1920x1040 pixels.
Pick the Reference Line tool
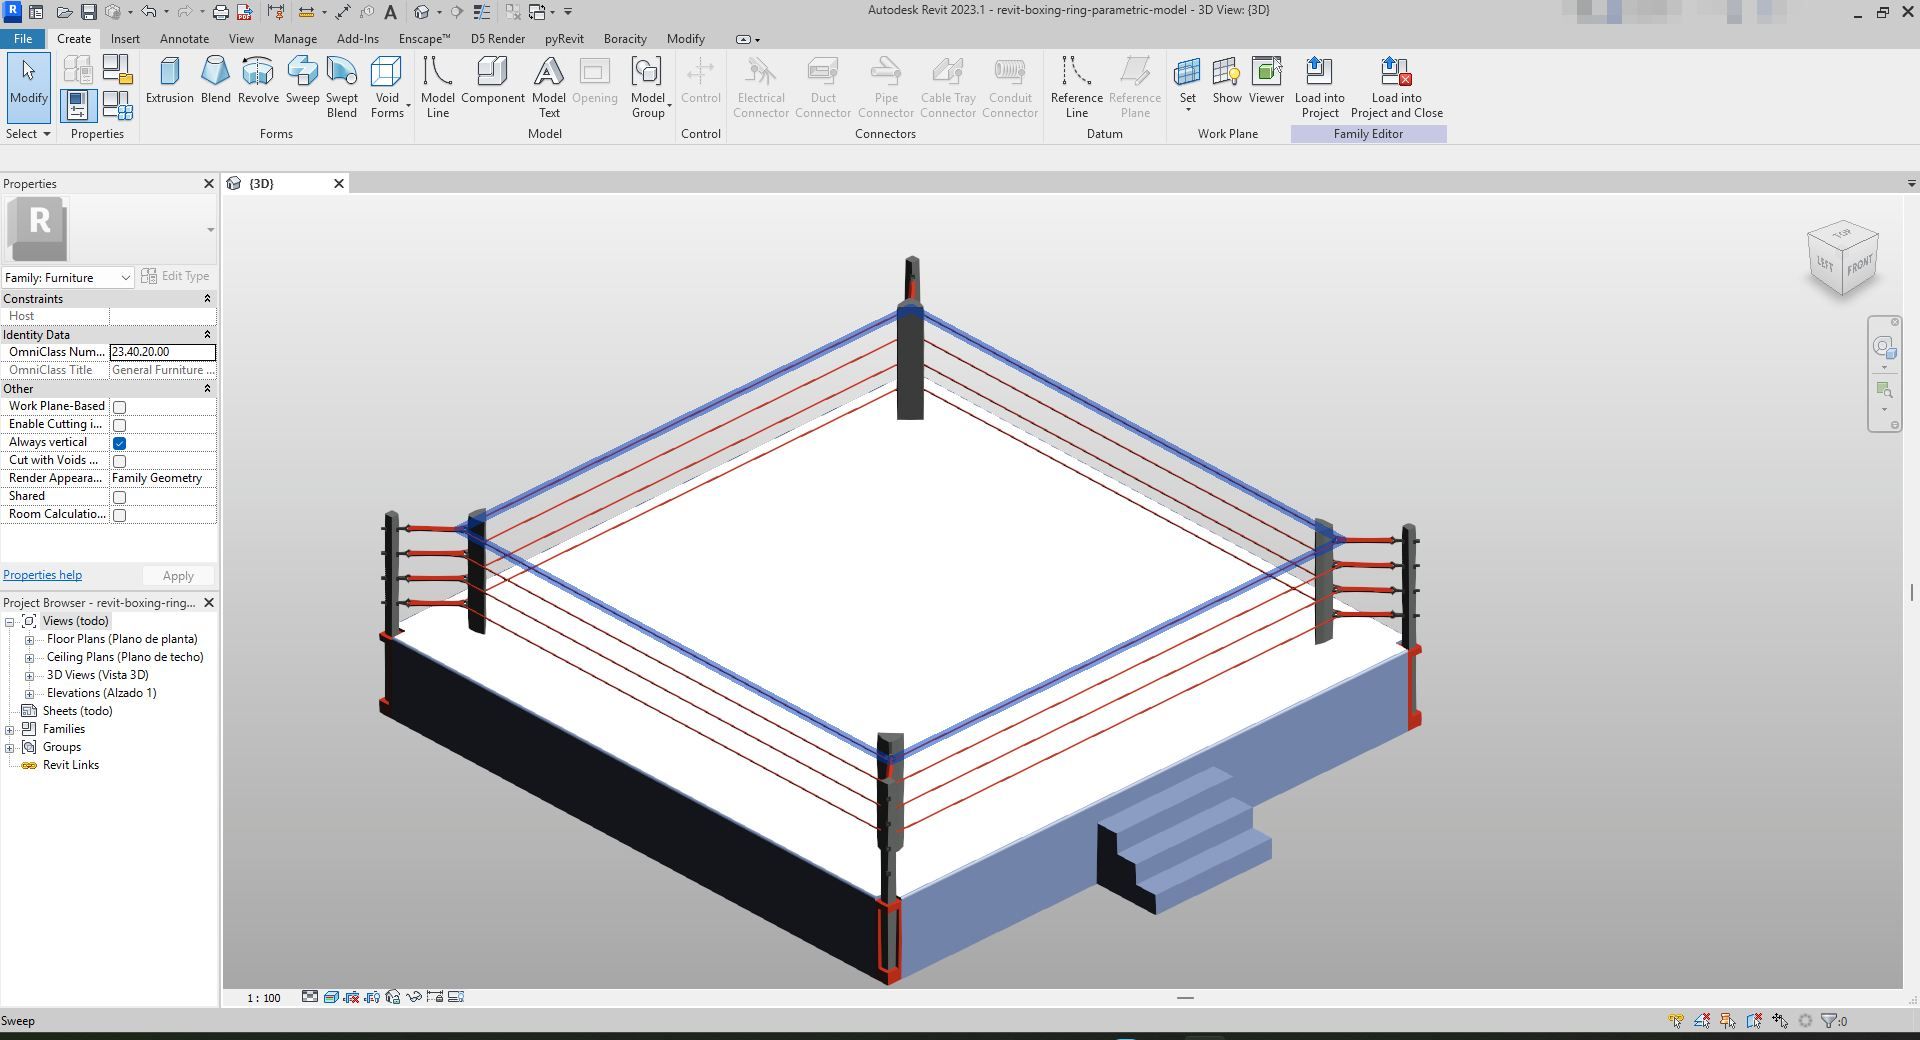click(x=1076, y=87)
